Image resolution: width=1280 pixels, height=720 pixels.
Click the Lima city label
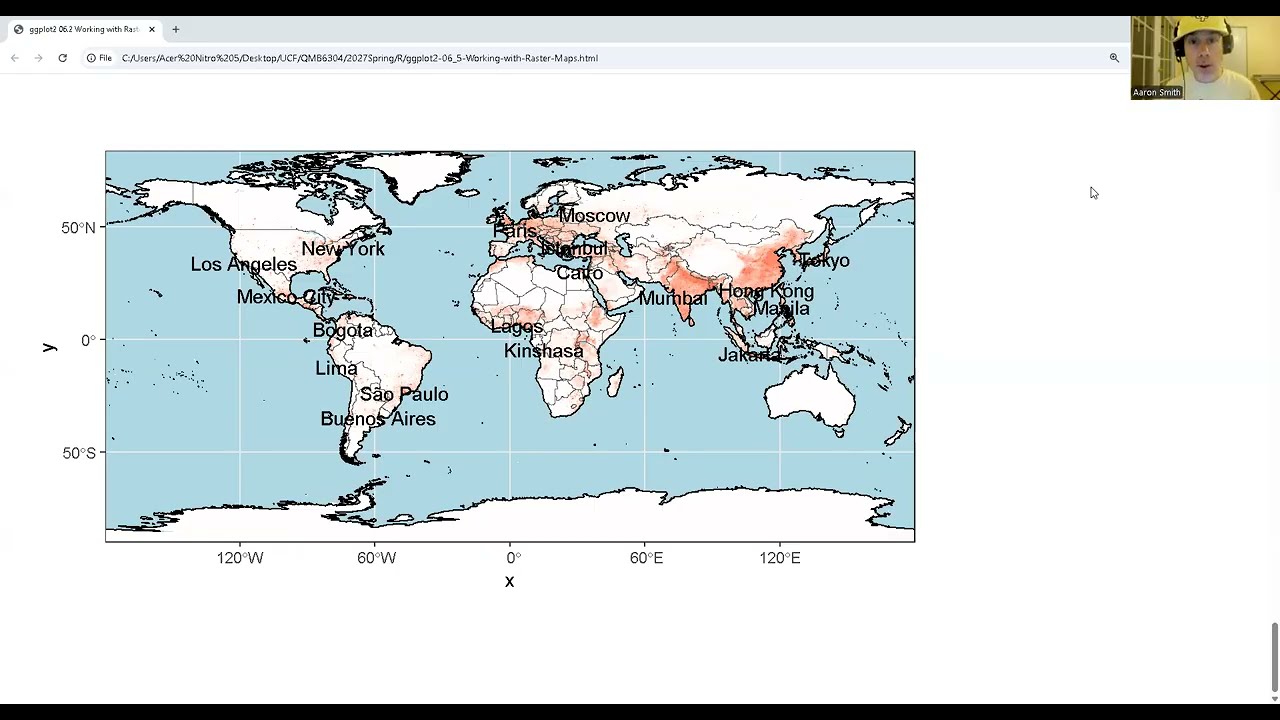click(x=336, y=369)
